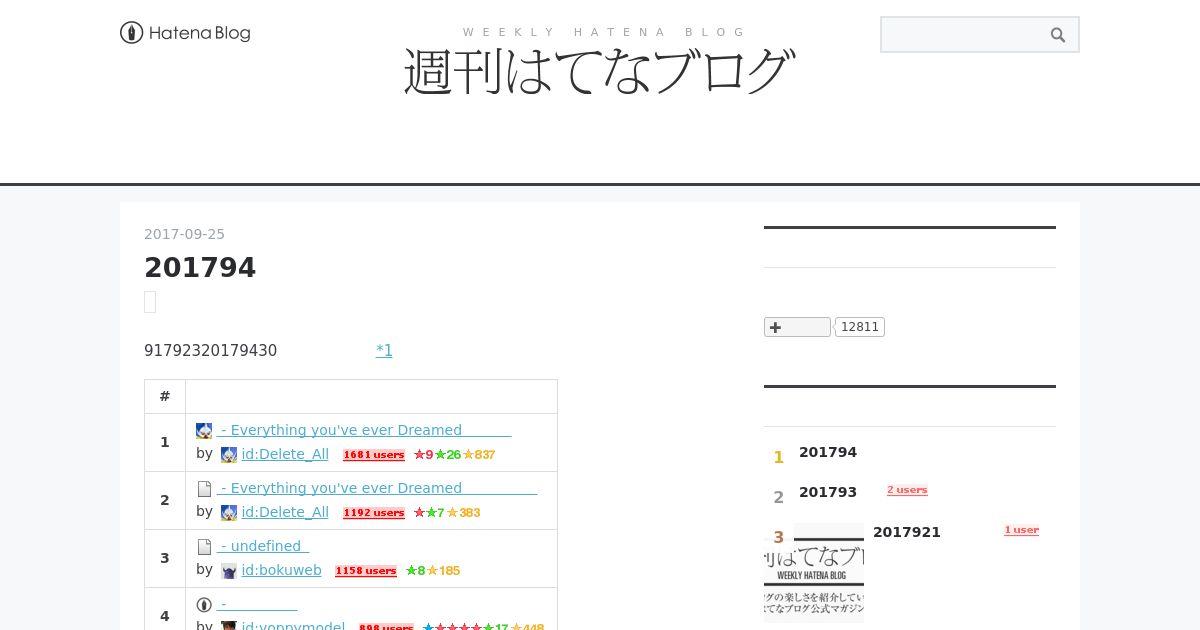
Task: Click the yellow star count 837
Action: point(479,455)
